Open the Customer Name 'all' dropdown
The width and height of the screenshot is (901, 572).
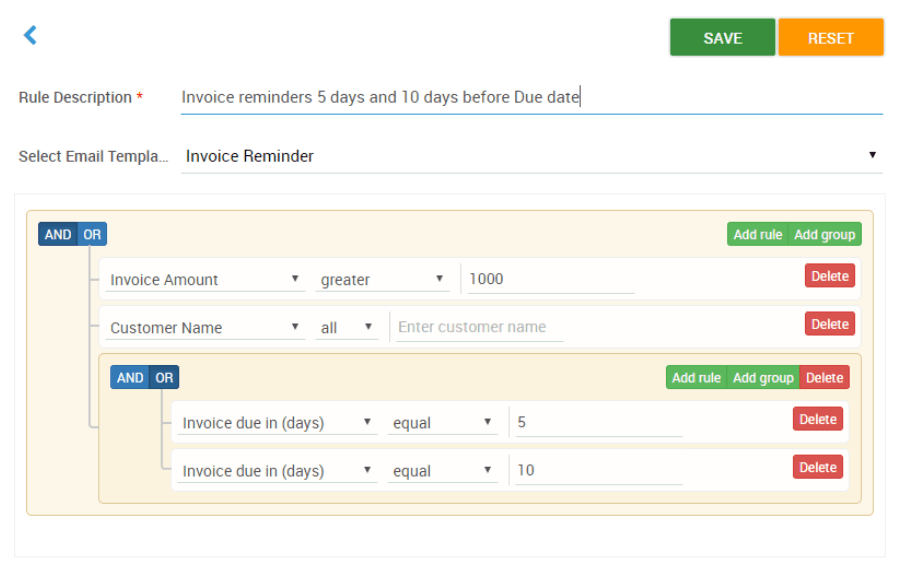[x=346, y=327]
